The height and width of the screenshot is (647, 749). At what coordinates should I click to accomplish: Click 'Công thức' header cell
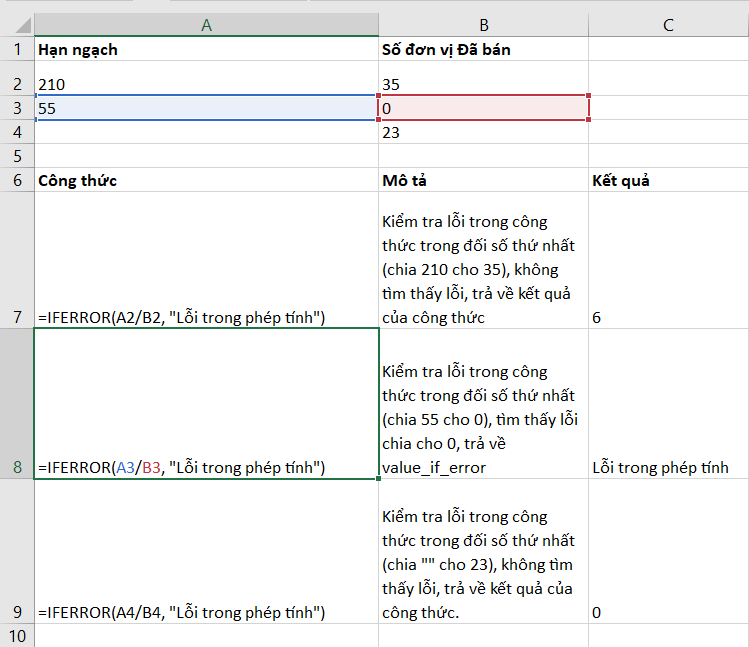pos(206,180)
